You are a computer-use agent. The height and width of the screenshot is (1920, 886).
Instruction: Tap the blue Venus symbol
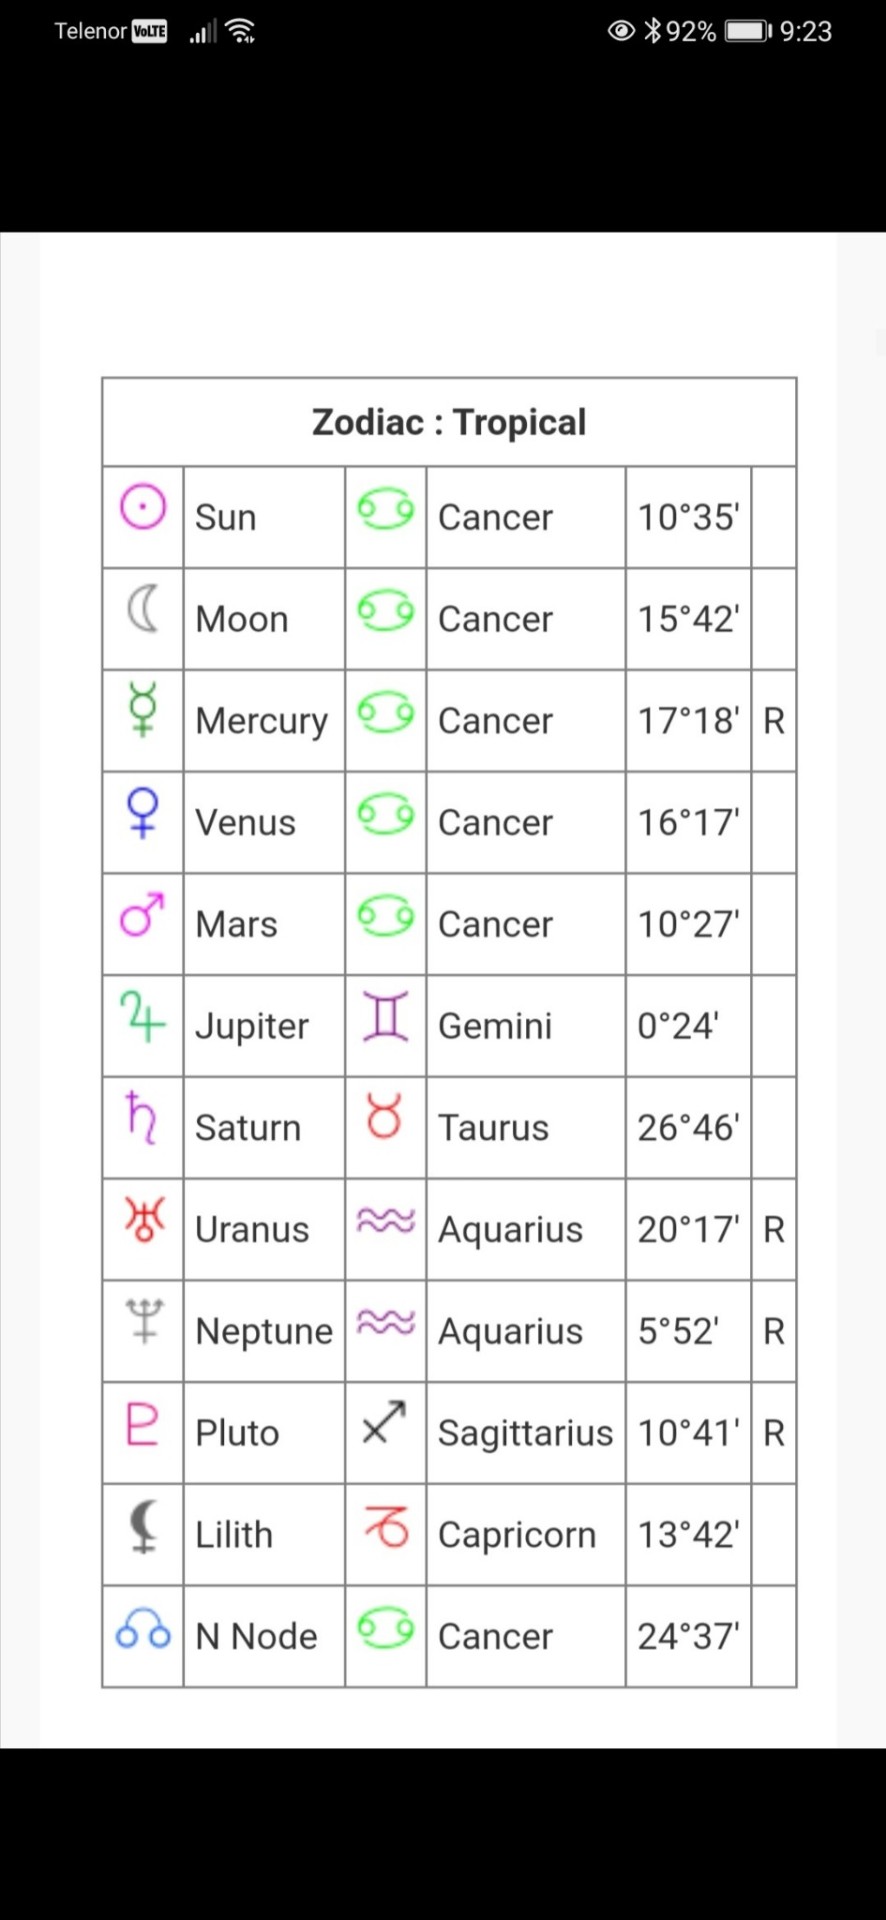[x=143, y=812]
